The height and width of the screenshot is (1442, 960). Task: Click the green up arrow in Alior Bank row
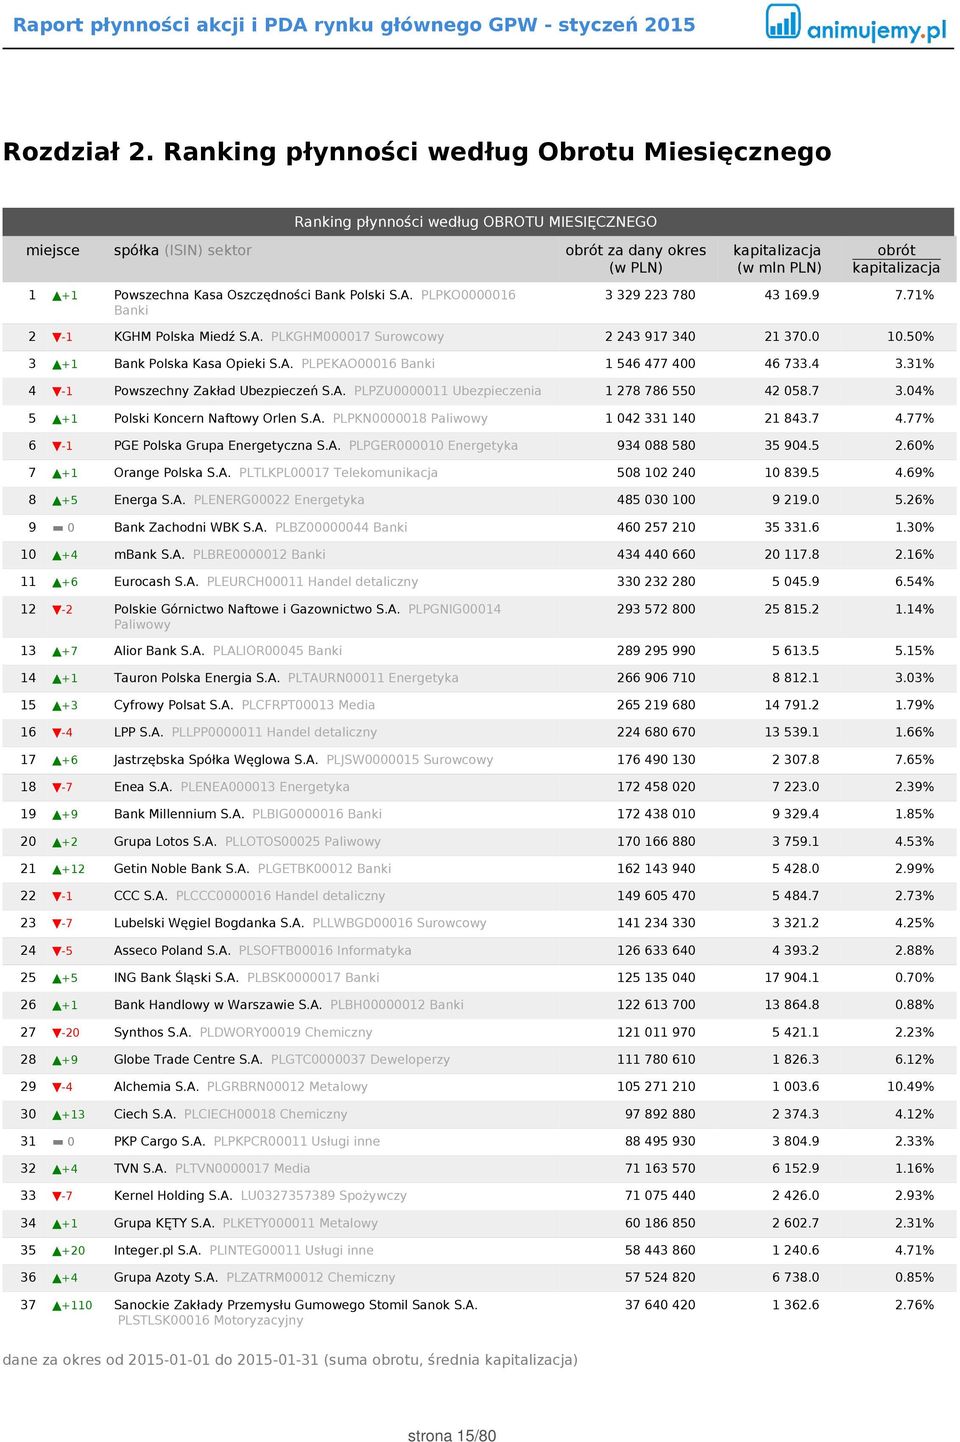tap(57, 652)
